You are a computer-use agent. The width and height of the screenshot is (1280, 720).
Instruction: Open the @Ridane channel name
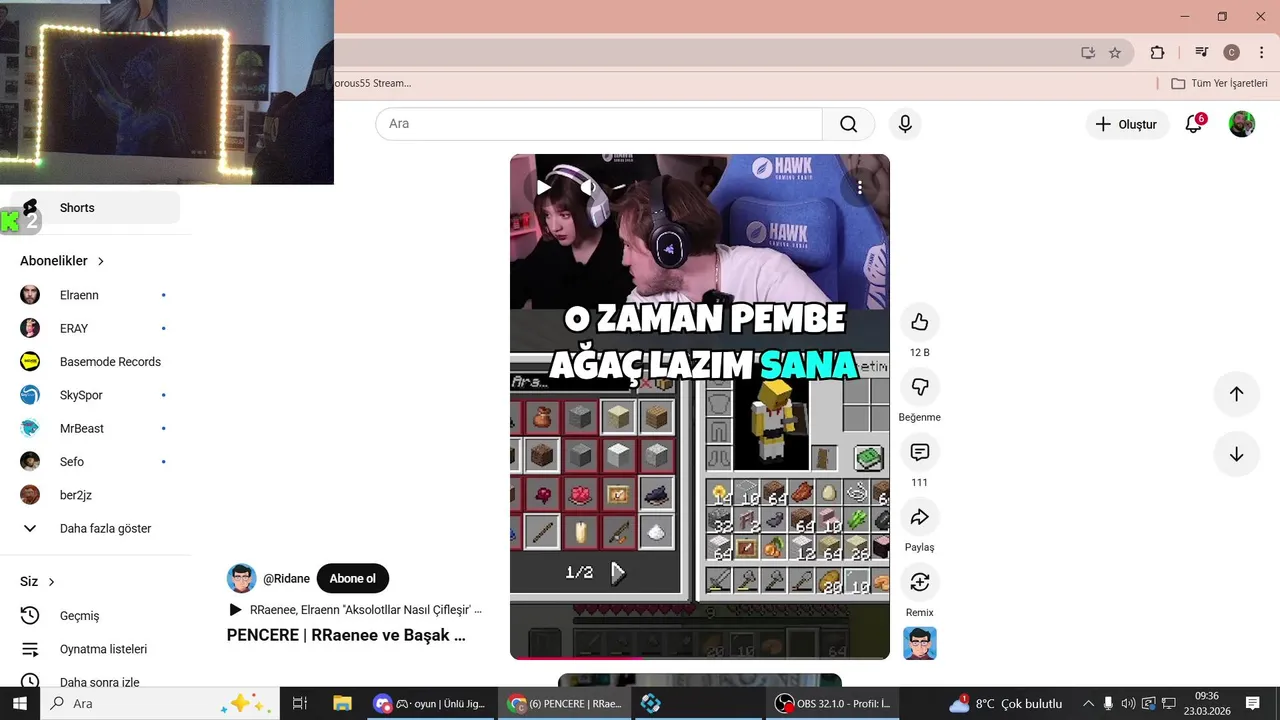click(x=287, y=579)
